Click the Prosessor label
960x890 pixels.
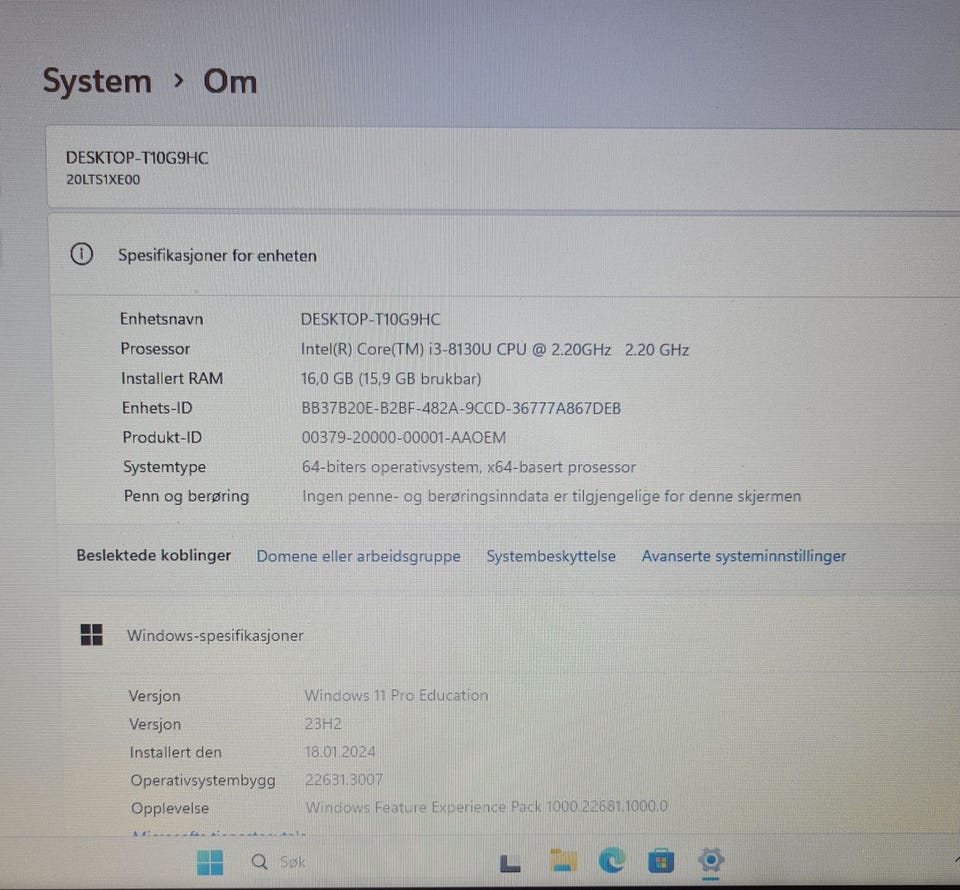coord(156,349)
